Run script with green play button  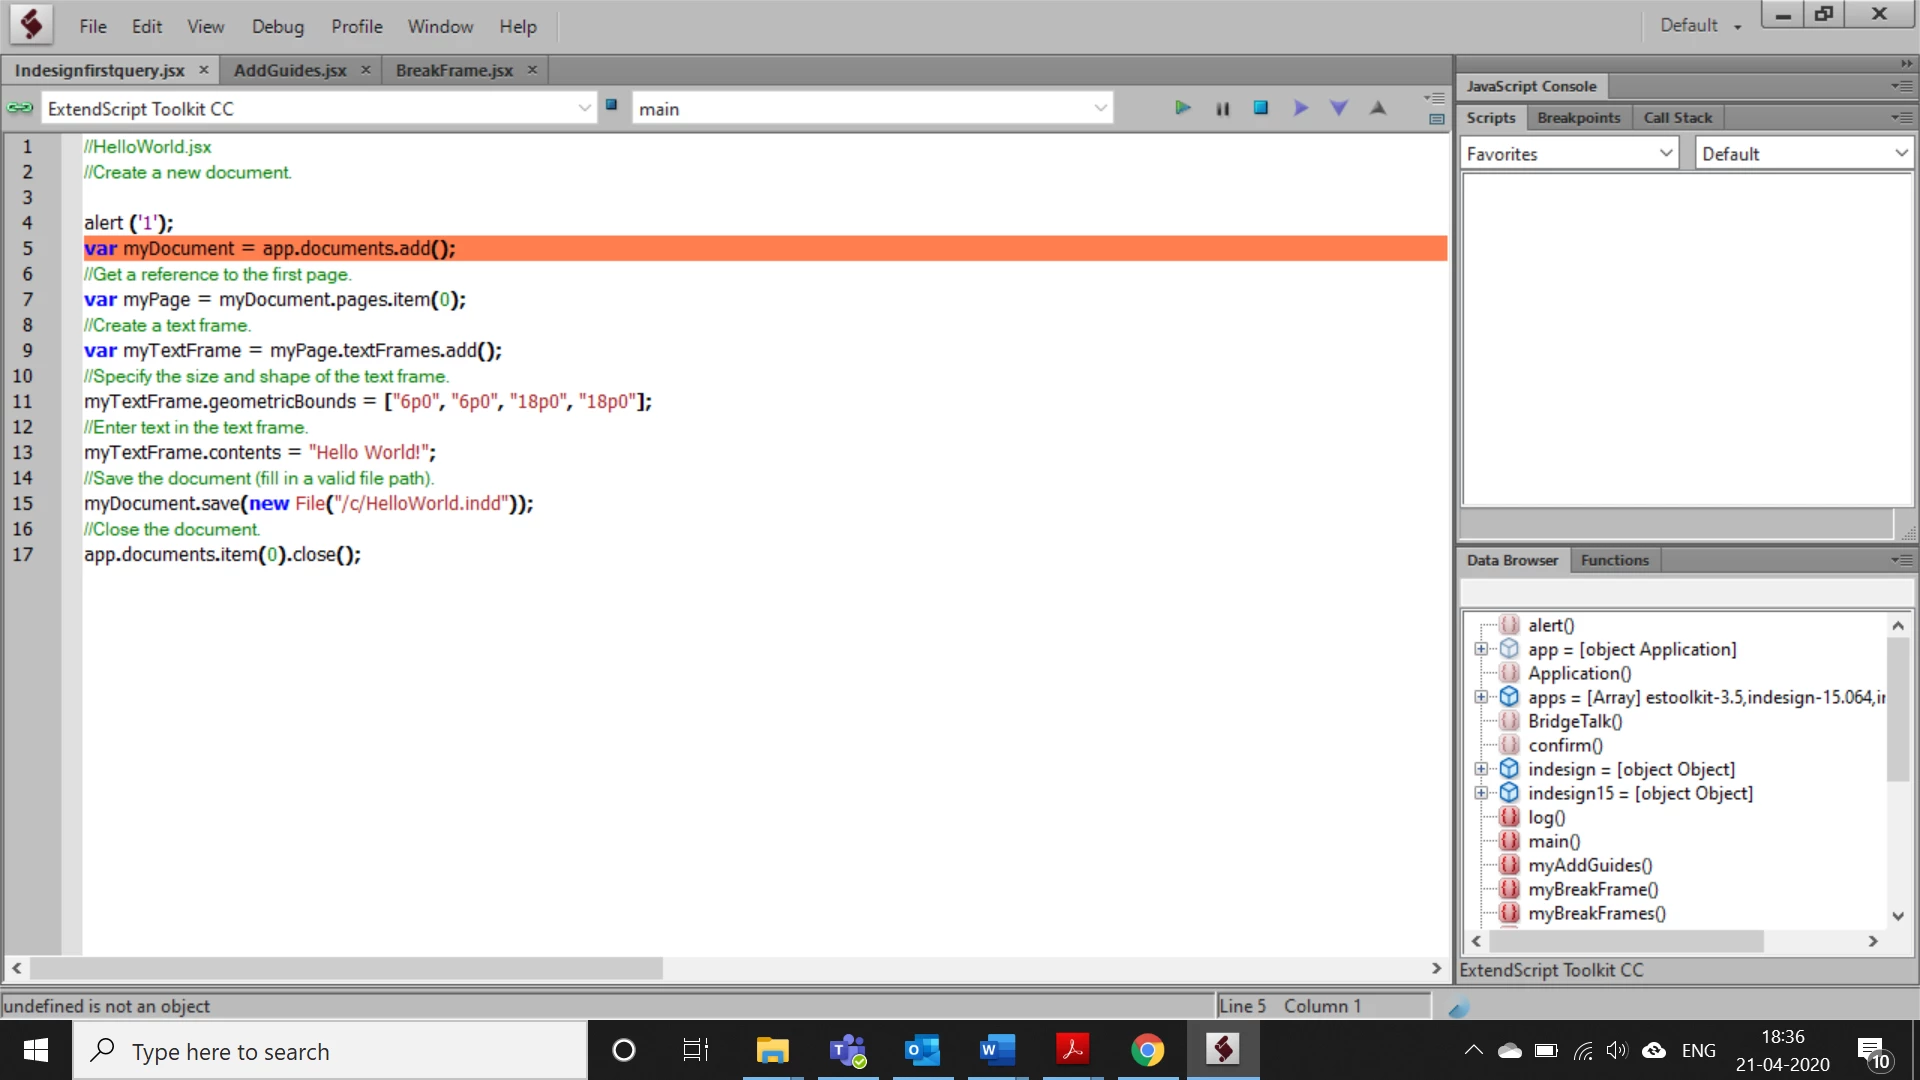(1182, 108)
